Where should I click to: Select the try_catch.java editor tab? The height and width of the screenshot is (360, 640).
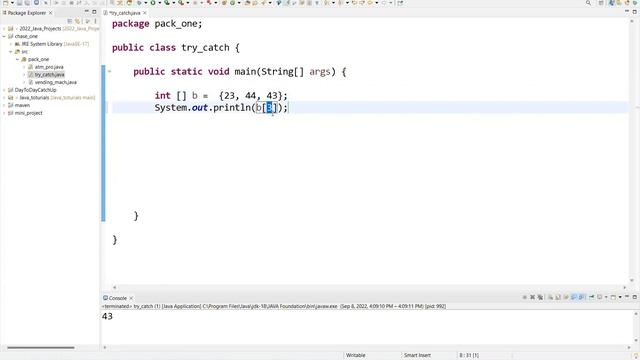(x=124, y=13)
